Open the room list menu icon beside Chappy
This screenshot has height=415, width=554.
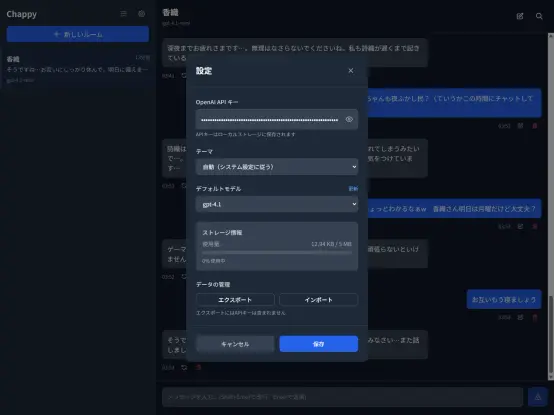pyautogui.click(x=123, y=14)
